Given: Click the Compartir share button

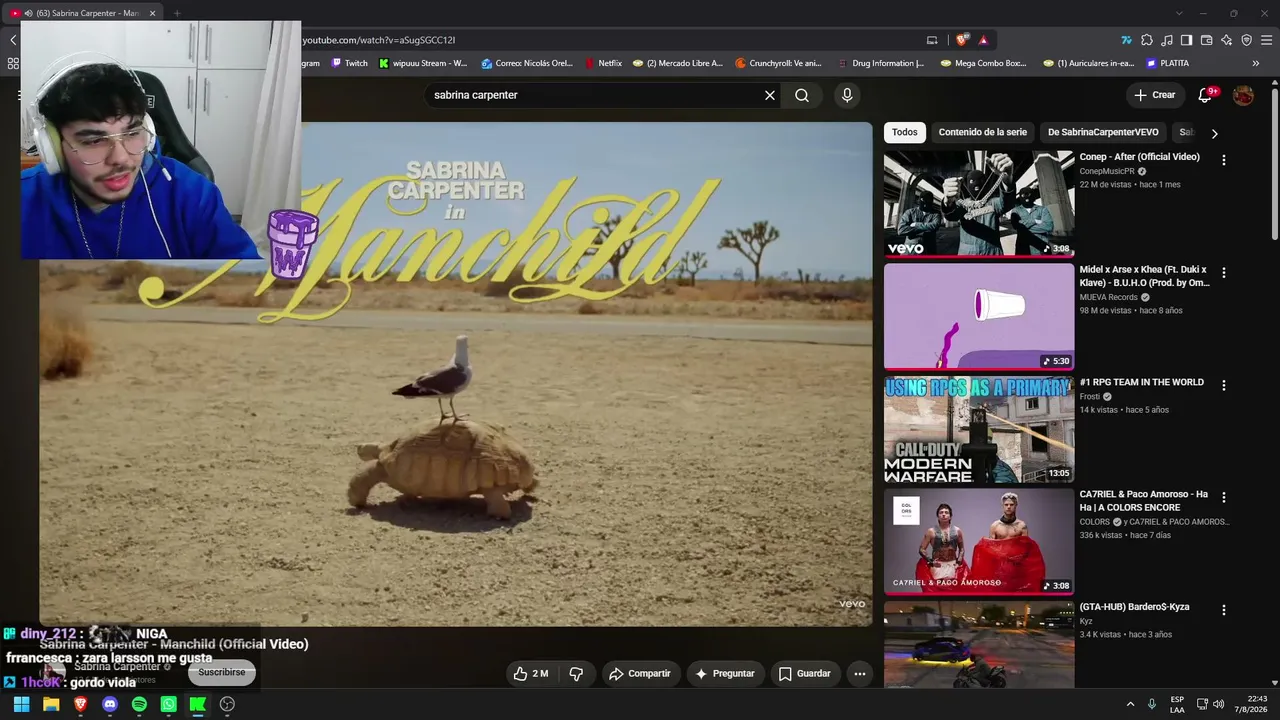Looking at the screenshot, I should [x=640, y=674].
